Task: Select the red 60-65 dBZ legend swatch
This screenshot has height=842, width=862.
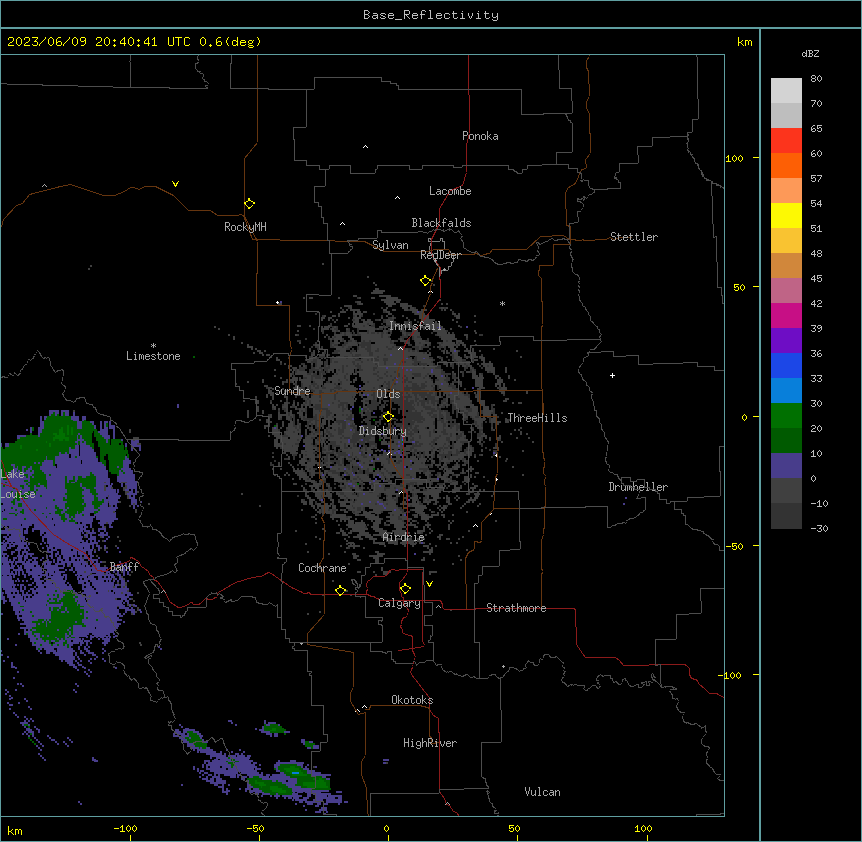Action: pyautogui.click(x=786, y=141)
